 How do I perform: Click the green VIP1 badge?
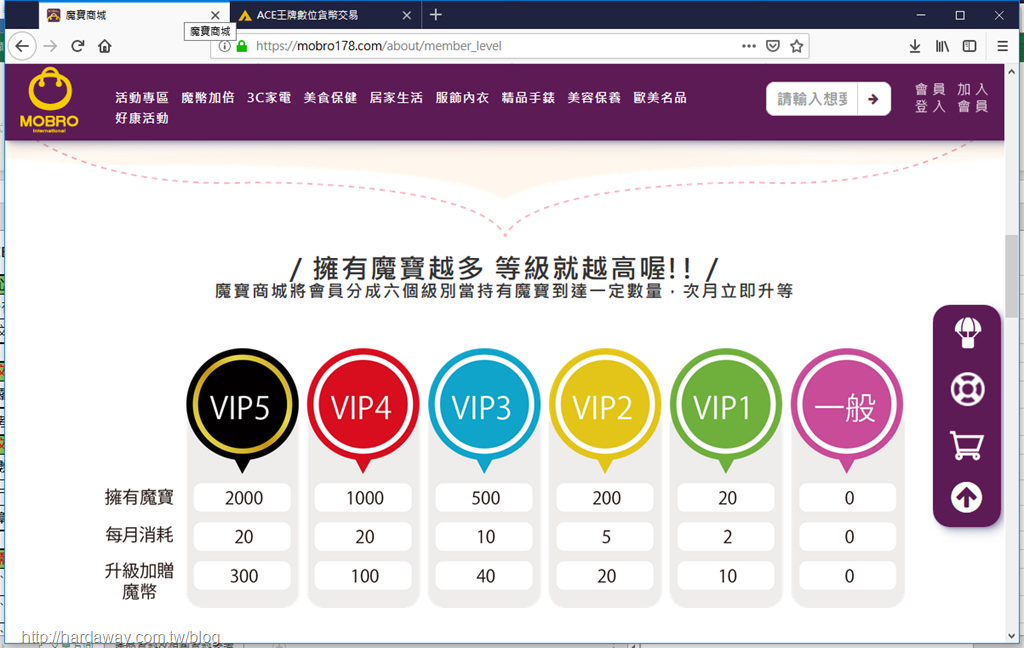(726, 406)
